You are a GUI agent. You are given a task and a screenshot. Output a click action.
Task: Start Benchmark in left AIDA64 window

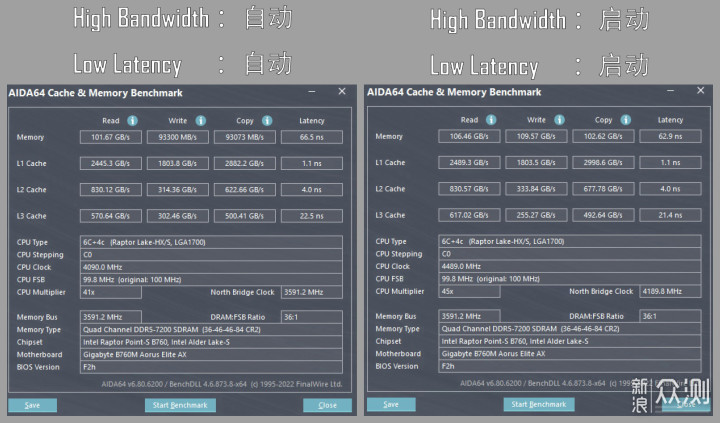(x=180, y=405)
